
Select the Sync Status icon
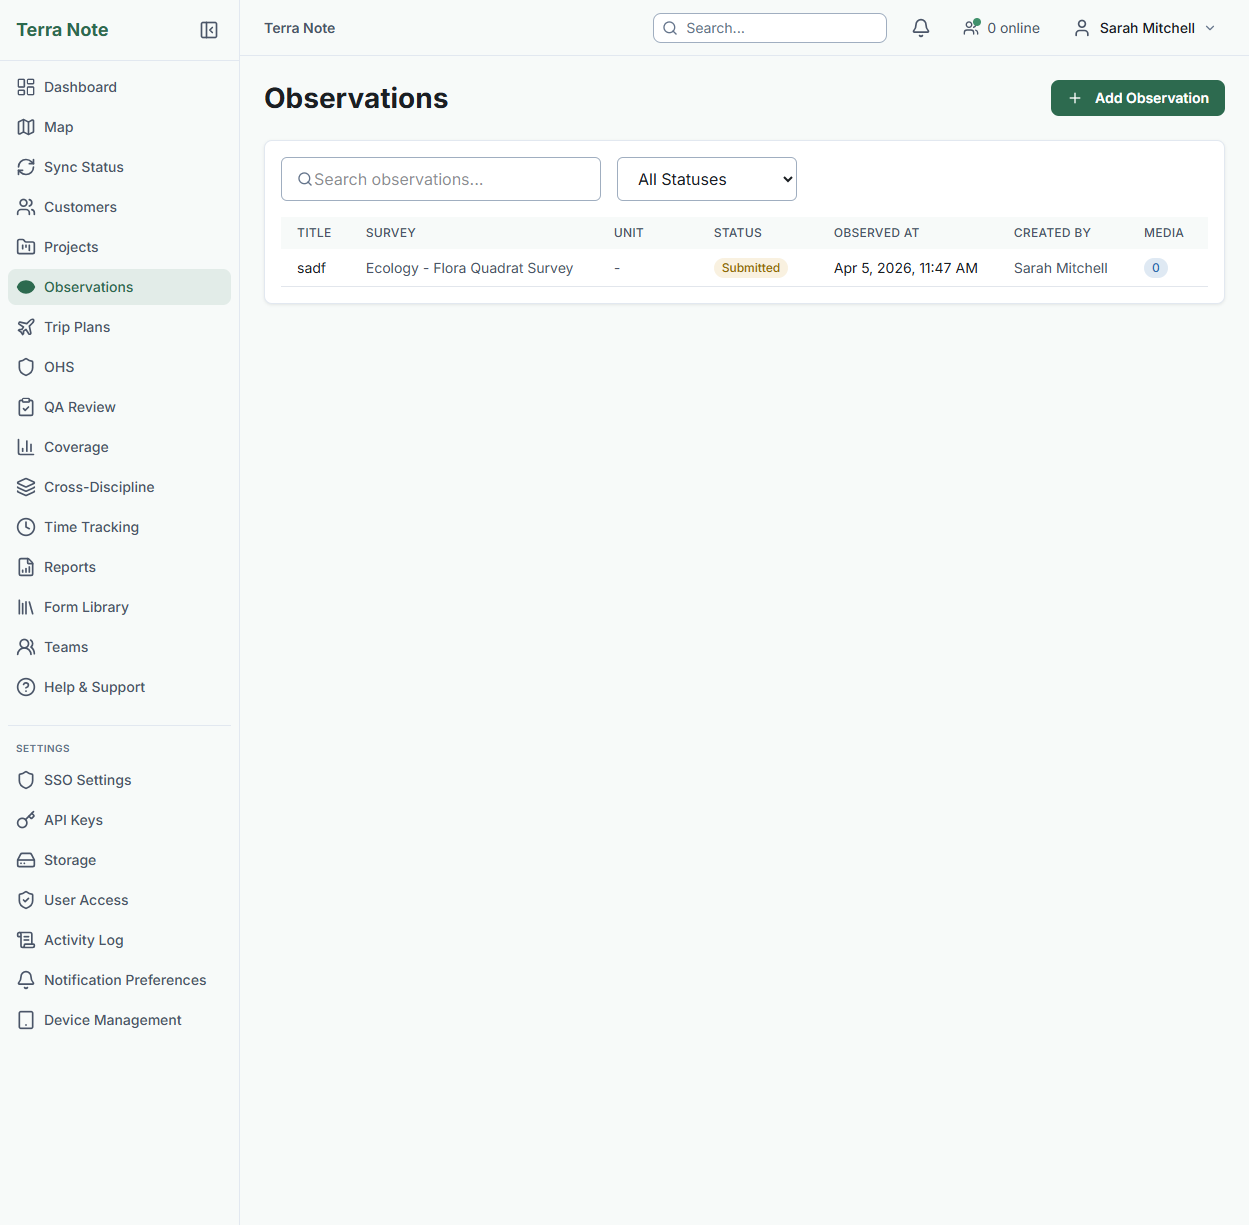(26, 167)
